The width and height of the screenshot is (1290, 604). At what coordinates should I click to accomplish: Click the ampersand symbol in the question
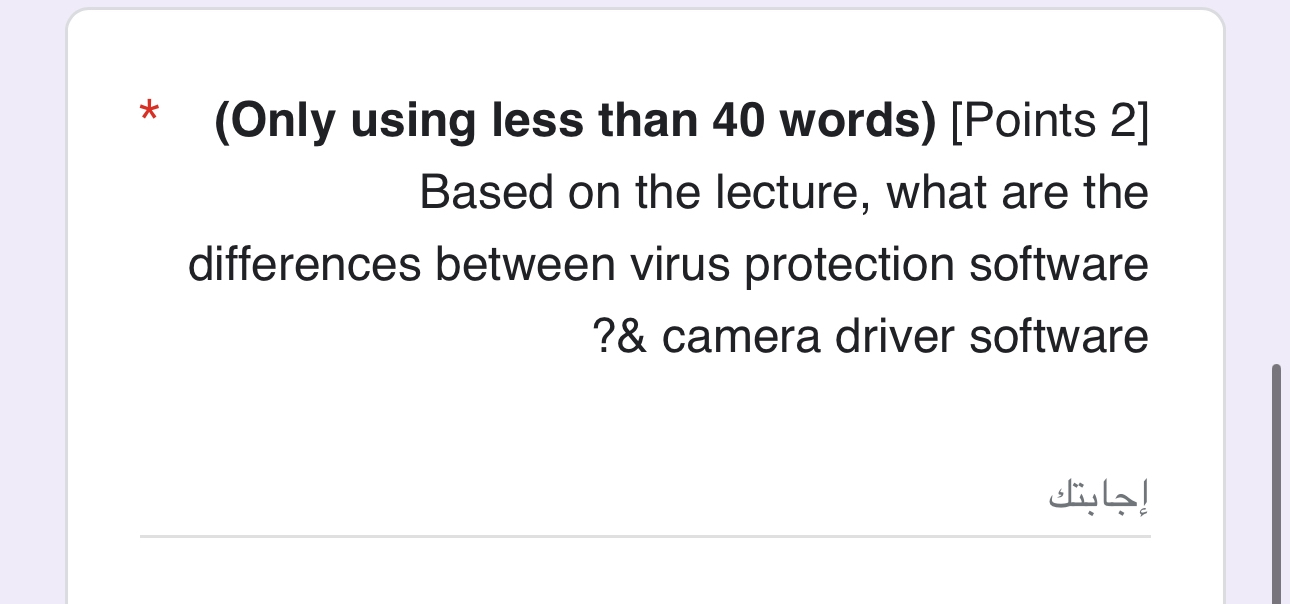pos(631,336)
